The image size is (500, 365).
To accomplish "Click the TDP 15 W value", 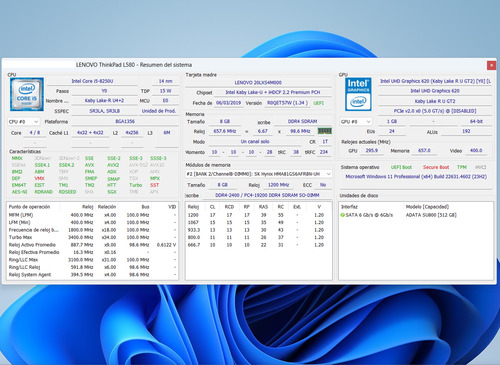I will coord(165,91).
